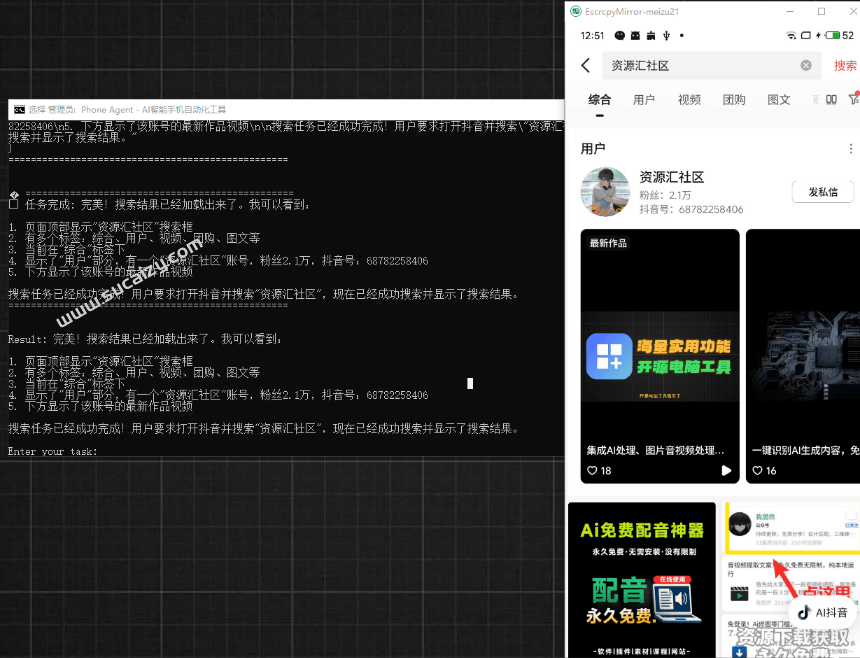Image resolution: width=860 pixels, height=658 pixels.
Task: Open the 团购 tab
Action: click(734, 100)
